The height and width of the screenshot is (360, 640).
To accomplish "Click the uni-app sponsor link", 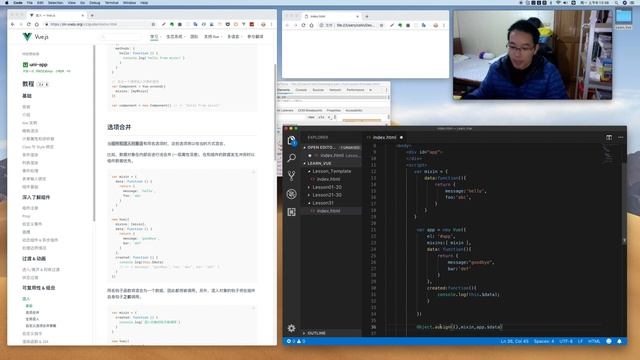I will pyautogui.click(x=35, y=64).
